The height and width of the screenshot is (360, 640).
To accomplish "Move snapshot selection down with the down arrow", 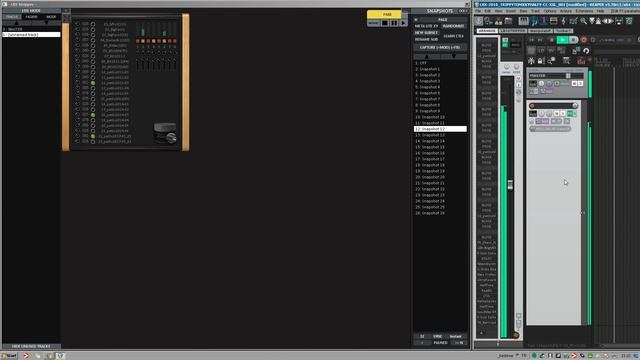I will coord(453,57).
